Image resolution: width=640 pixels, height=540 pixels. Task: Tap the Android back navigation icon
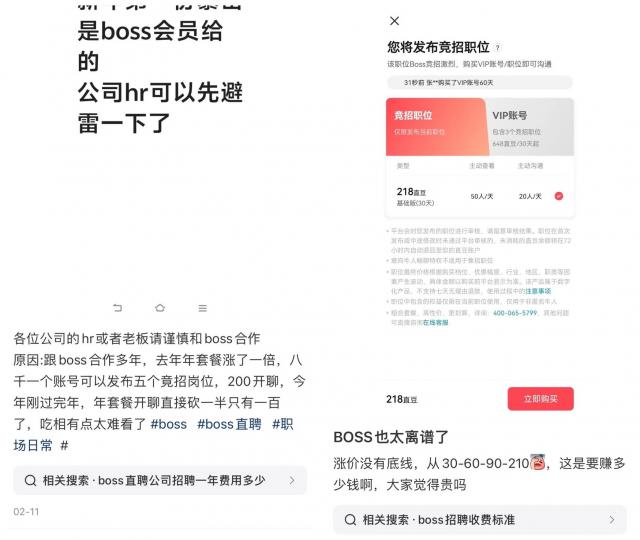118,308
